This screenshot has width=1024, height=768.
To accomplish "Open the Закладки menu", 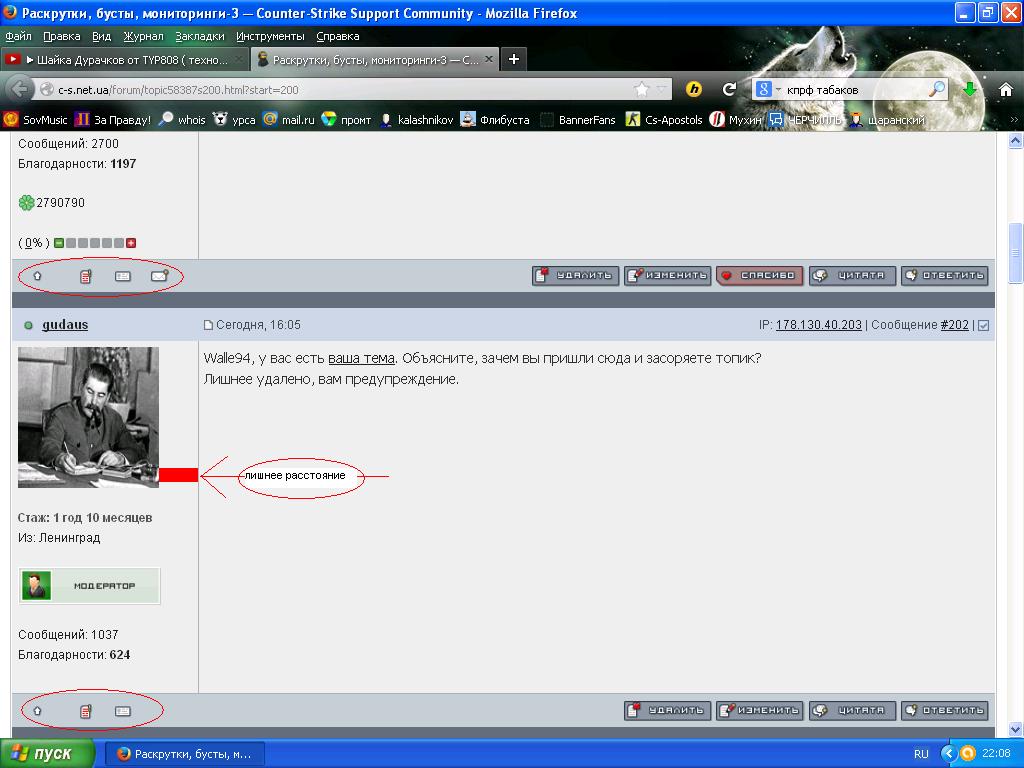I will coord(199,36).
